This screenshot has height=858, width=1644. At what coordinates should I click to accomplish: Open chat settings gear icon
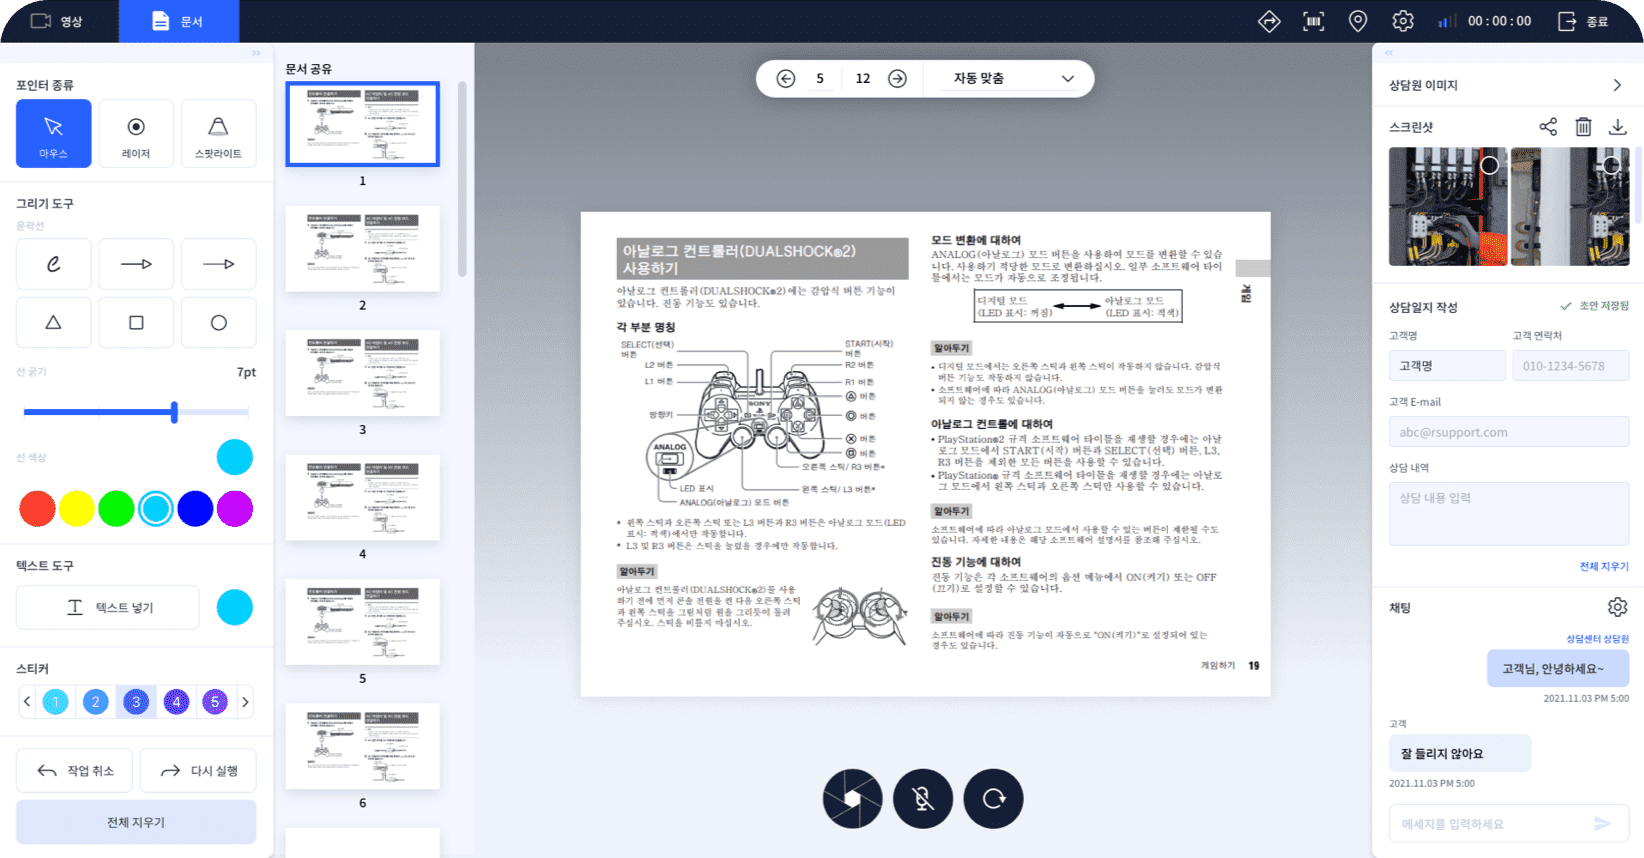[1617, 607]
